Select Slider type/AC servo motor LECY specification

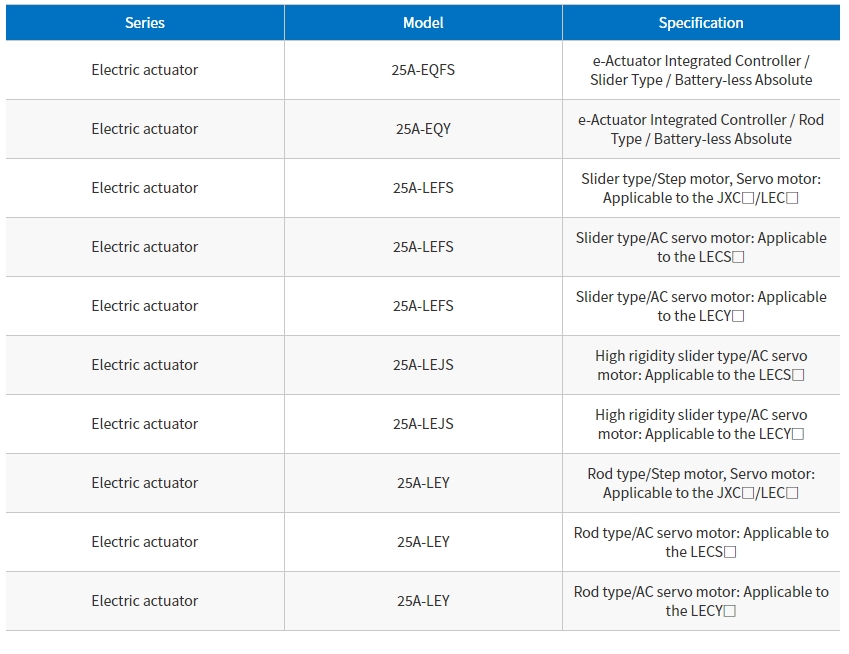click(x=701, y=306)
